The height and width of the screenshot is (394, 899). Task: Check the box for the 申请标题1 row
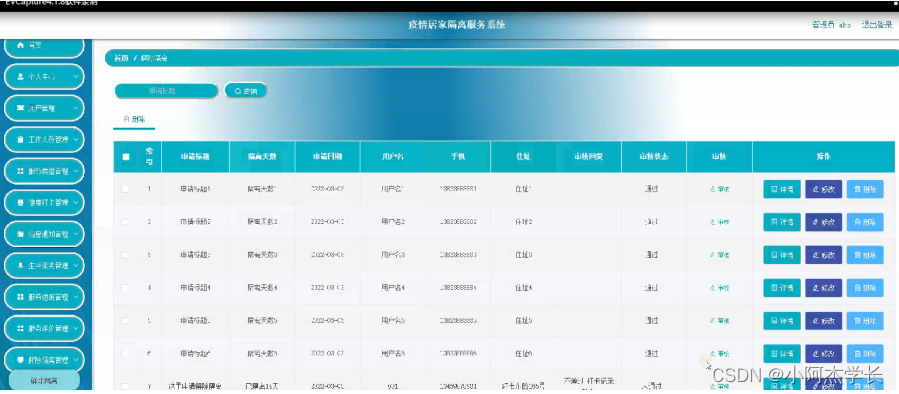[x=125, y=189]
